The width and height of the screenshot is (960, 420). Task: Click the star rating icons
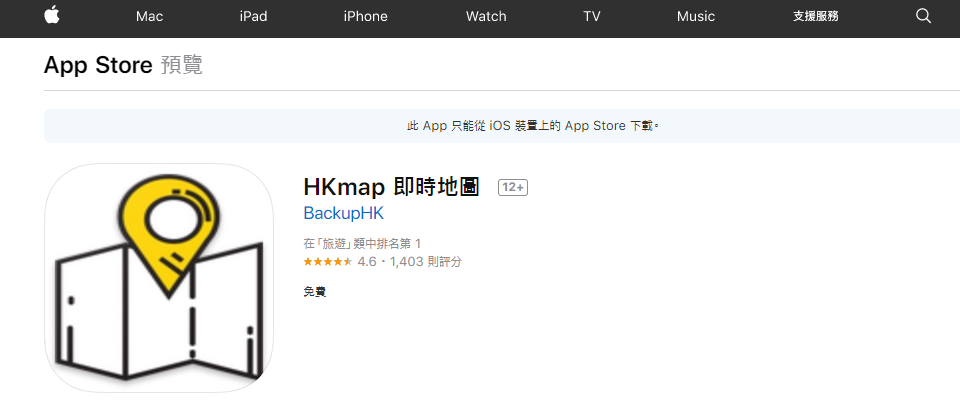coord(328,262)
